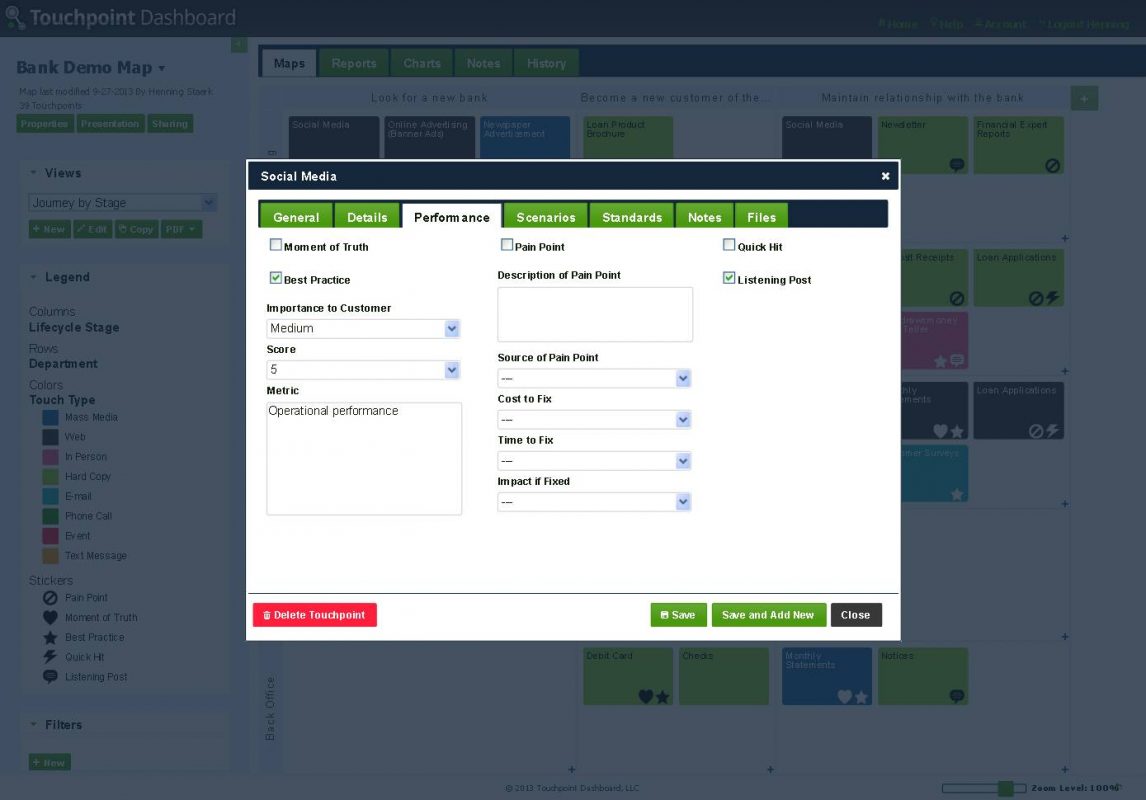This screenshot has height=800, width=1146.
Task: Disable the Listening Post checkbox
Action: pyautogui.click(x=729, y=279)
